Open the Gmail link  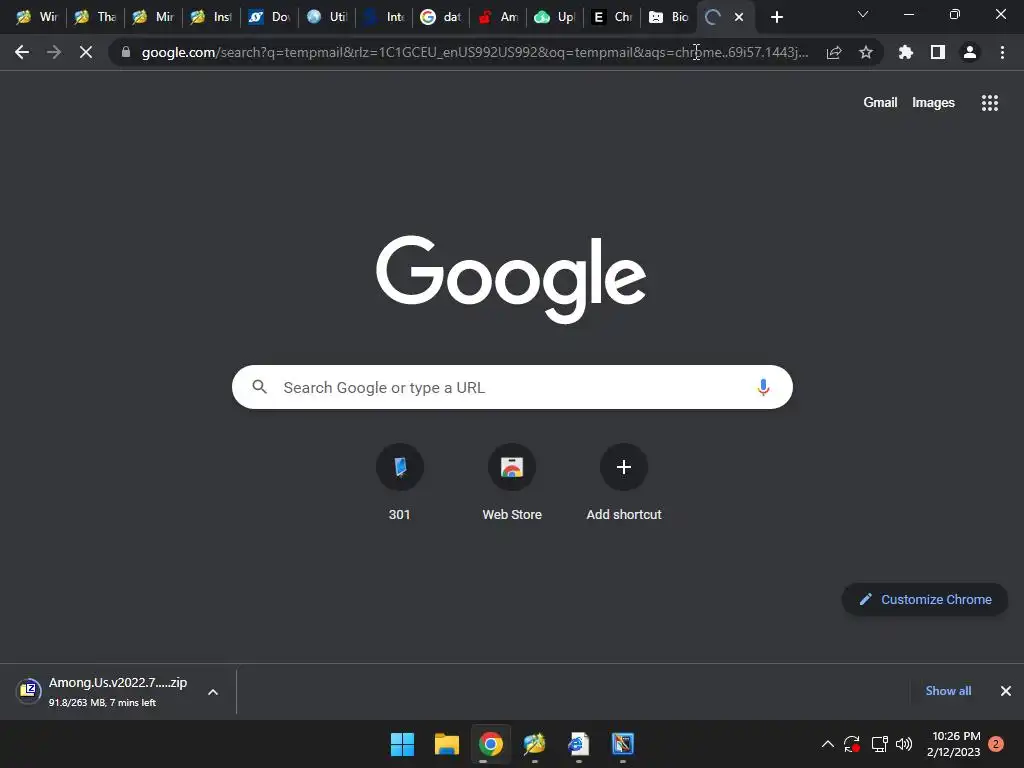(x=880, y=103)
